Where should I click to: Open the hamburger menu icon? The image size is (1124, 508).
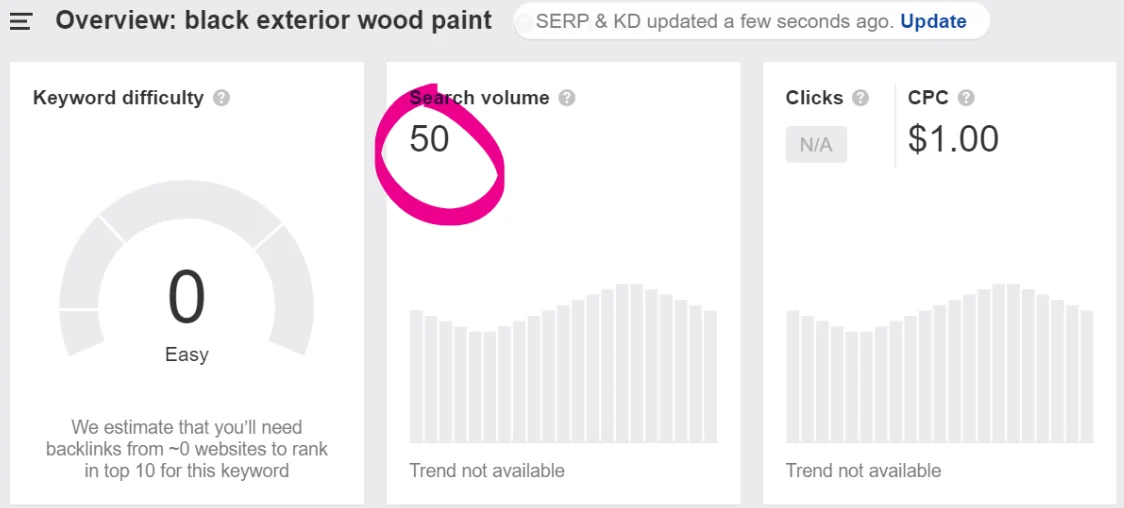pyautogui.click(x=21, y=22)
